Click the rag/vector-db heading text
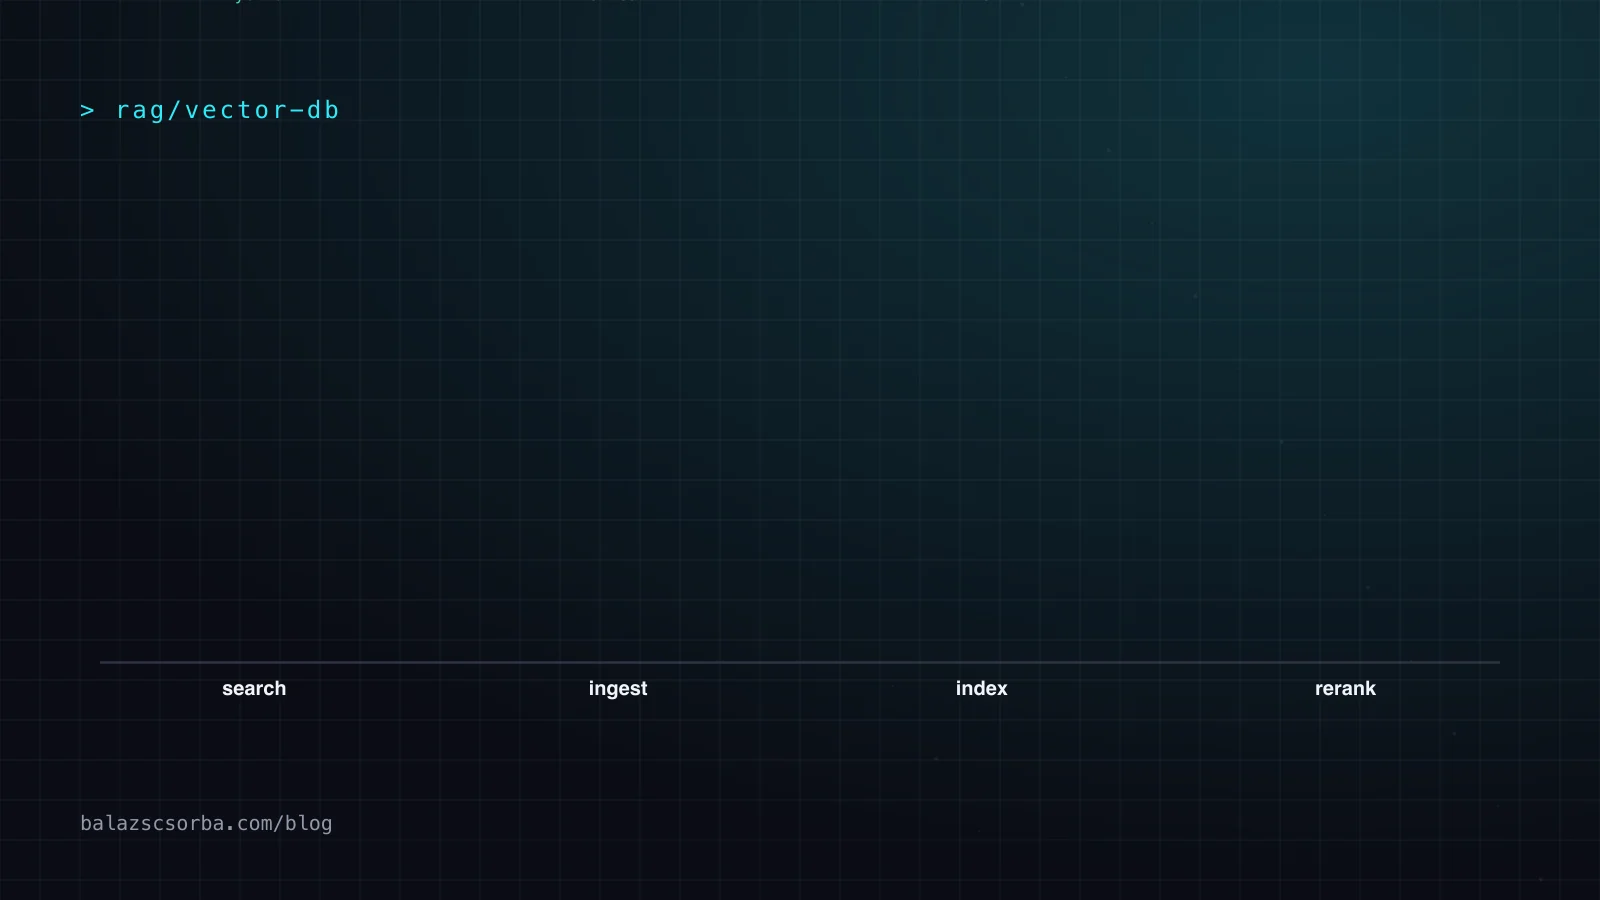This screenshot has width=1600, height=900. tap(228, 110)
